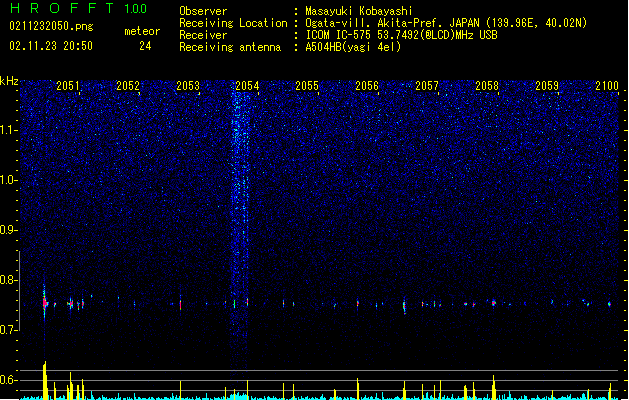Image resolution: width=629 pixels, height=400 pixels.
Task: Click the 2058 time marker
Action: tap(487, 85)
